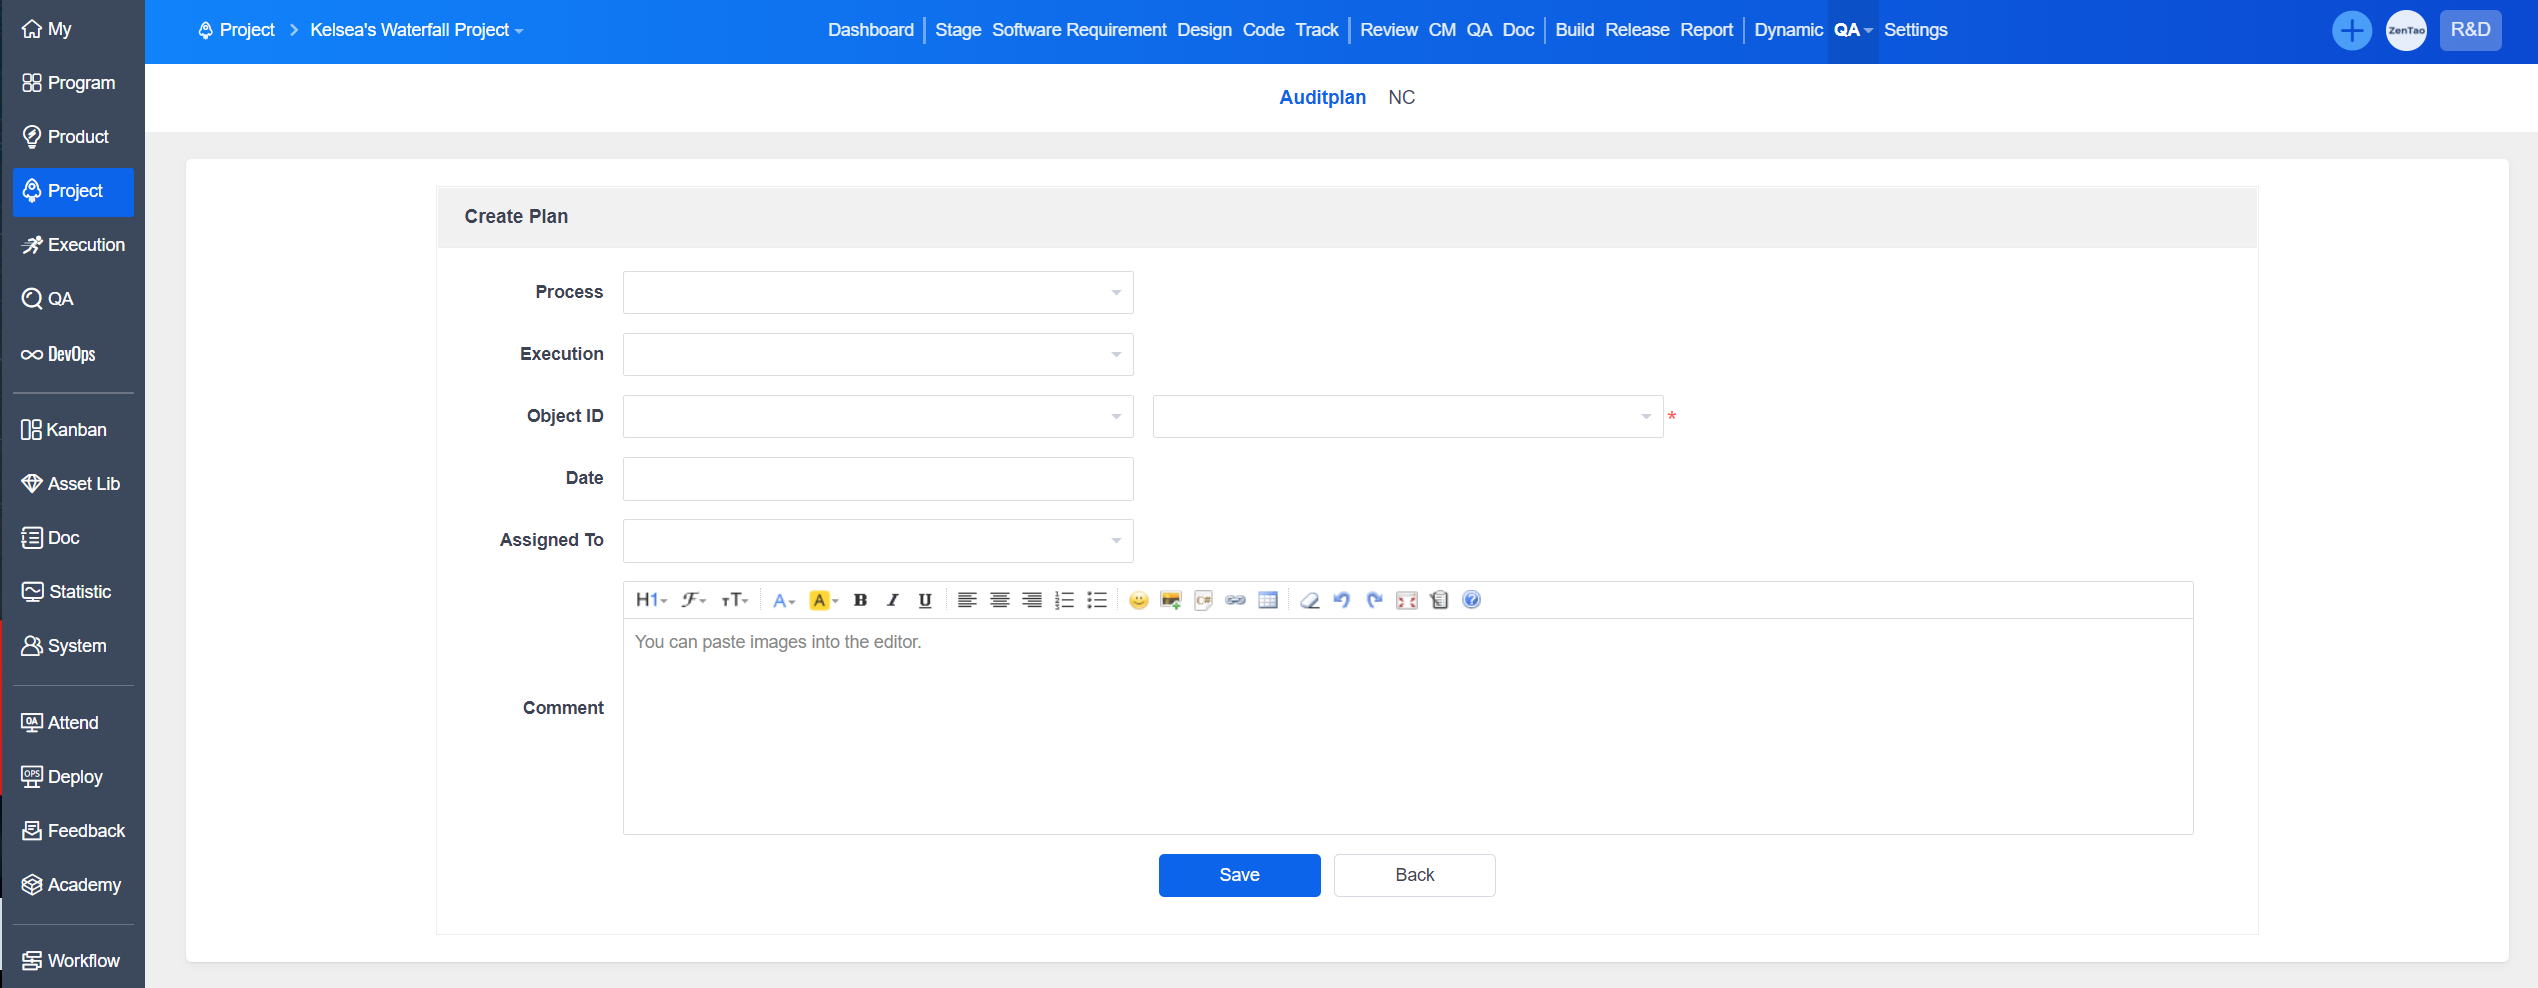Screen dimensions: 2538x988
Task: Insert a hyperlink via the link icon
Action: click(x=1236, y=600)
